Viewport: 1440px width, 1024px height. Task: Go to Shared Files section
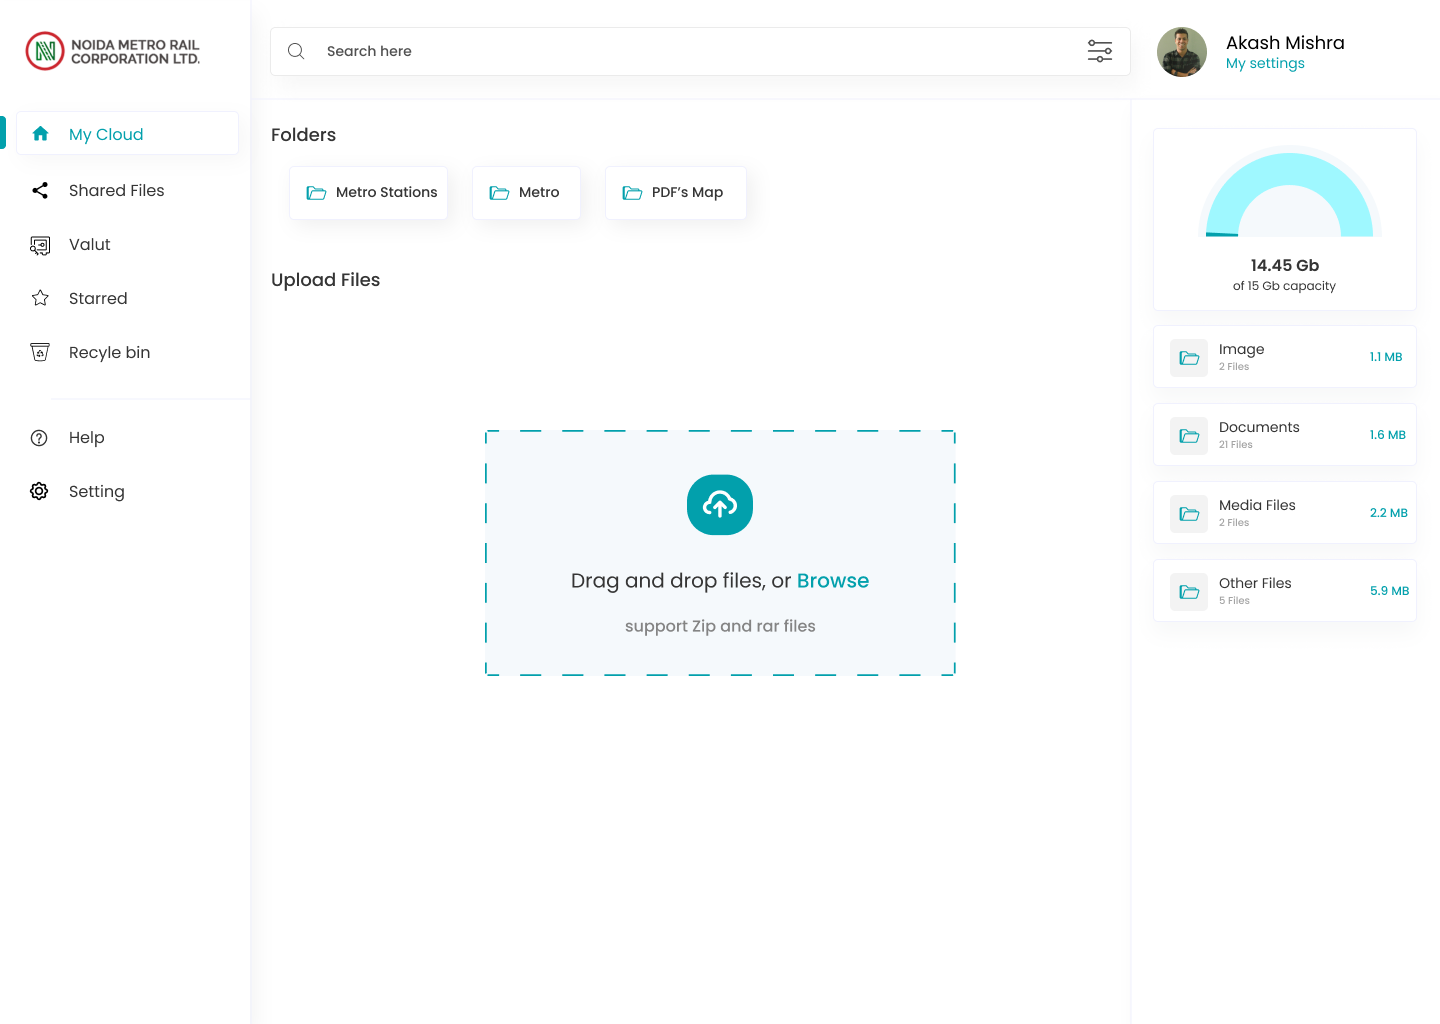[x=116, y=190]
